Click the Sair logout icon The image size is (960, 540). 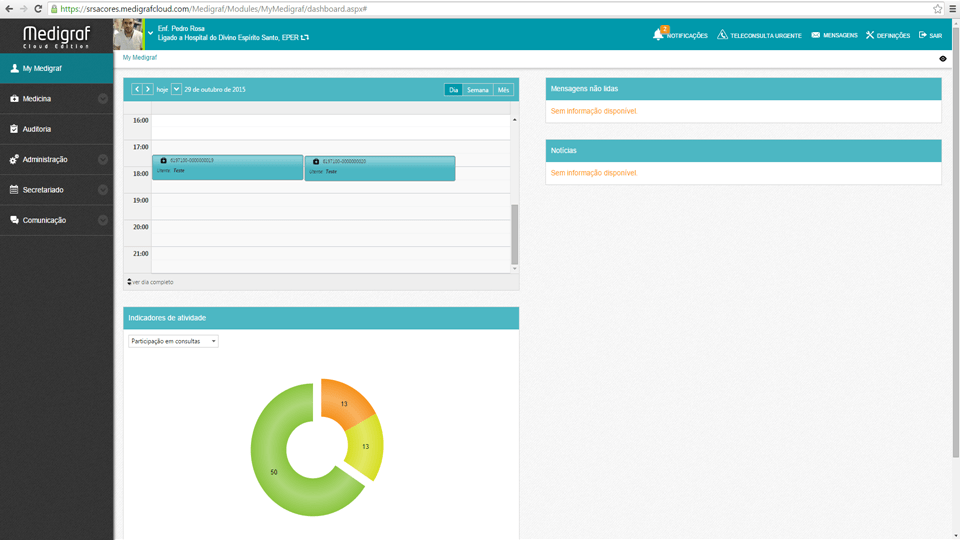tap(923, 35)
